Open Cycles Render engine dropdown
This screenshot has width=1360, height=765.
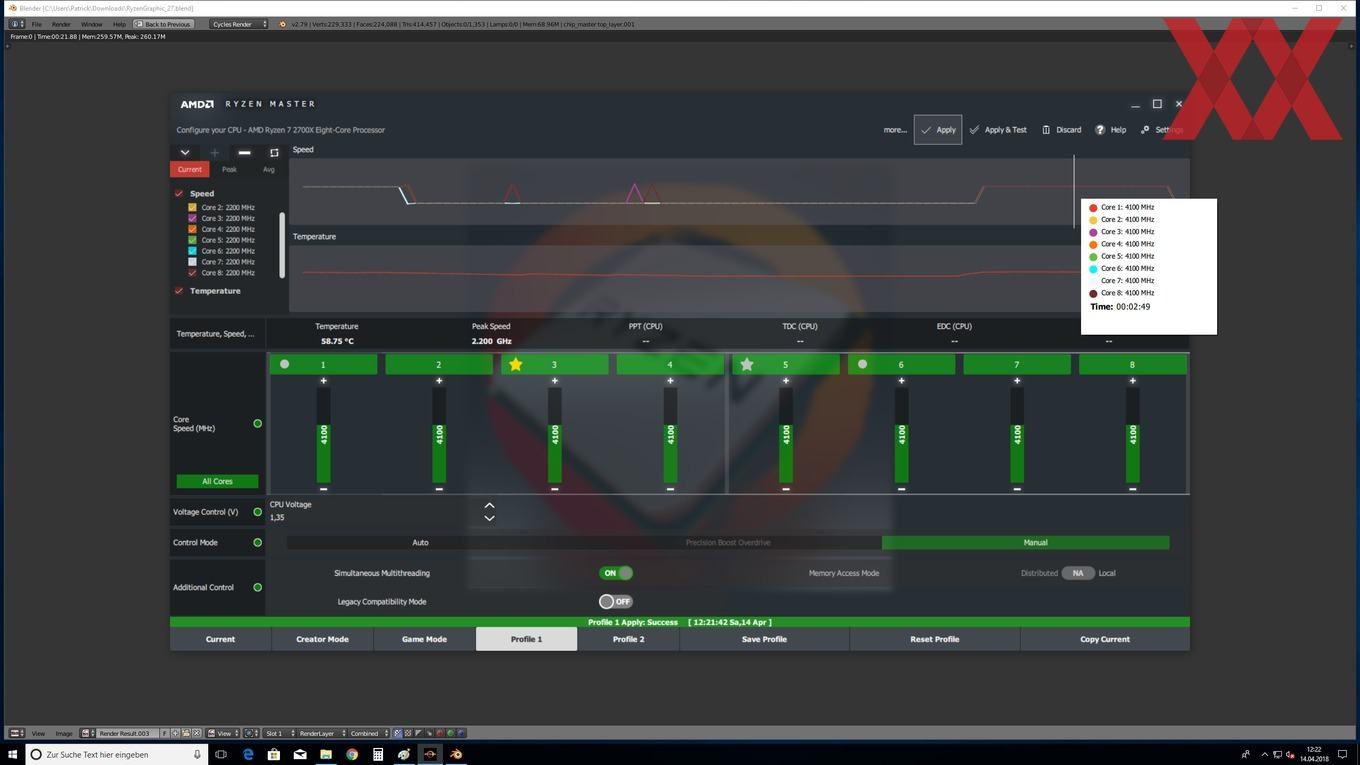(239, 24)
